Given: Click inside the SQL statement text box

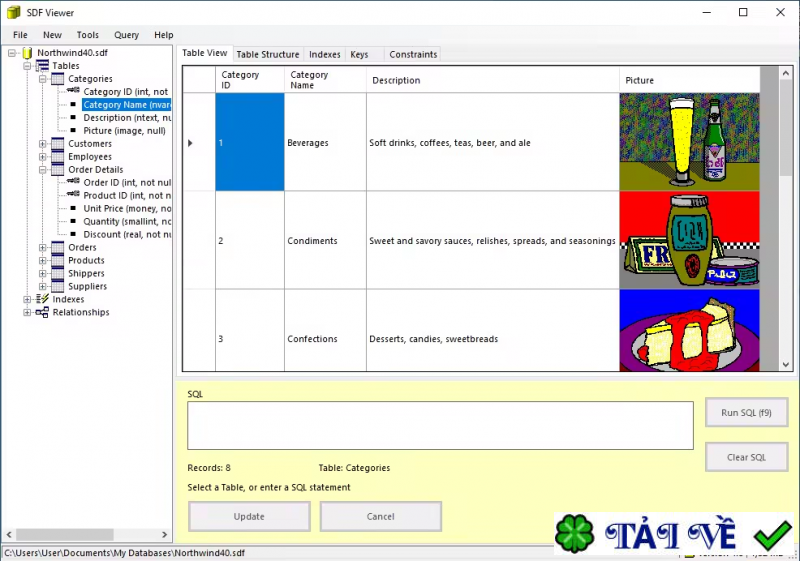Looking at the screenshot, I should (x=440, y=426).
